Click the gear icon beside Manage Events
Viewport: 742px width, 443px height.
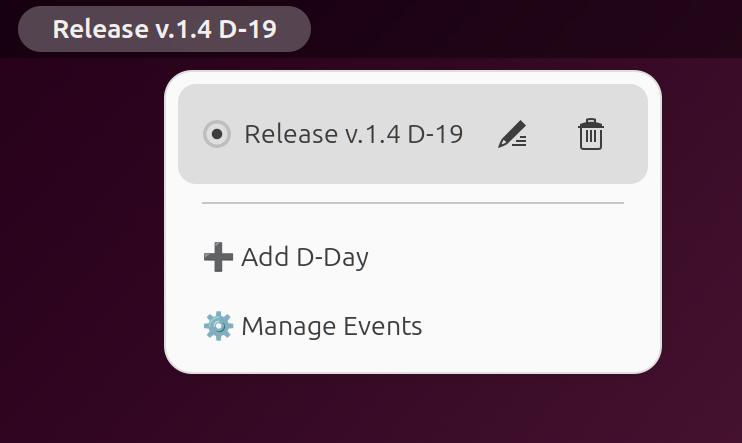click(x=217, y=326)
